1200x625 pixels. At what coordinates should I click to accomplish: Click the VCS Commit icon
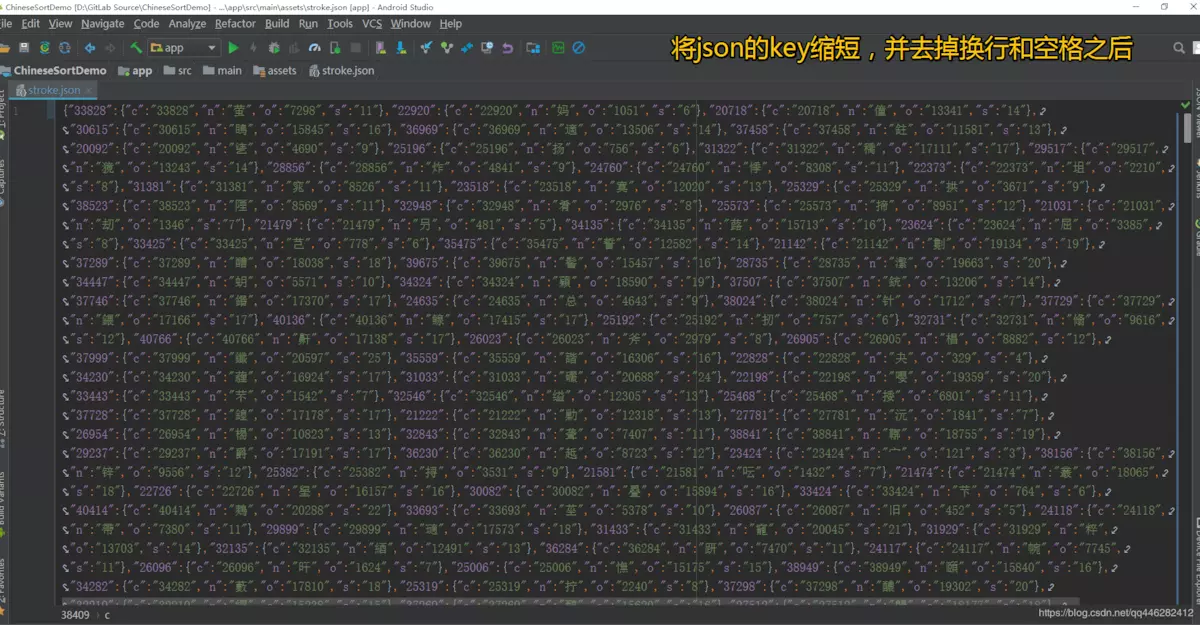click(446, 47)
